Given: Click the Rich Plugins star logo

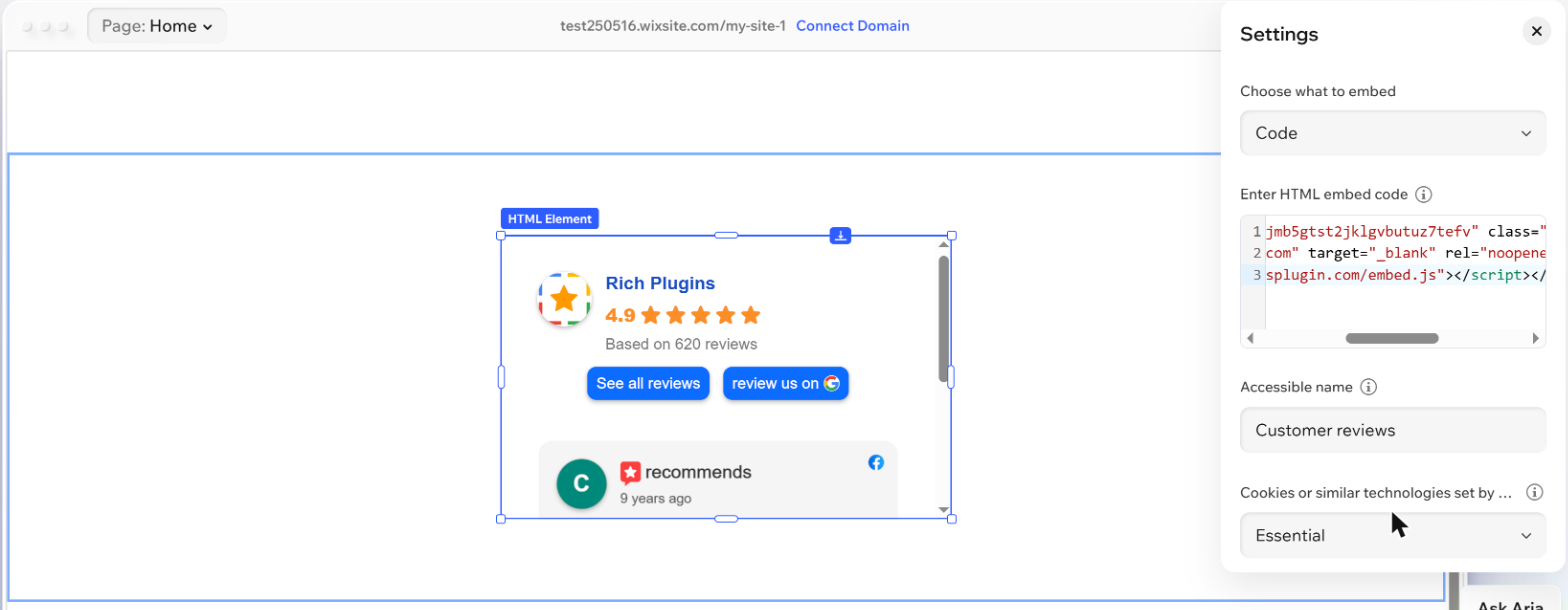Looking at the screenshot, I should click(564, 299).
